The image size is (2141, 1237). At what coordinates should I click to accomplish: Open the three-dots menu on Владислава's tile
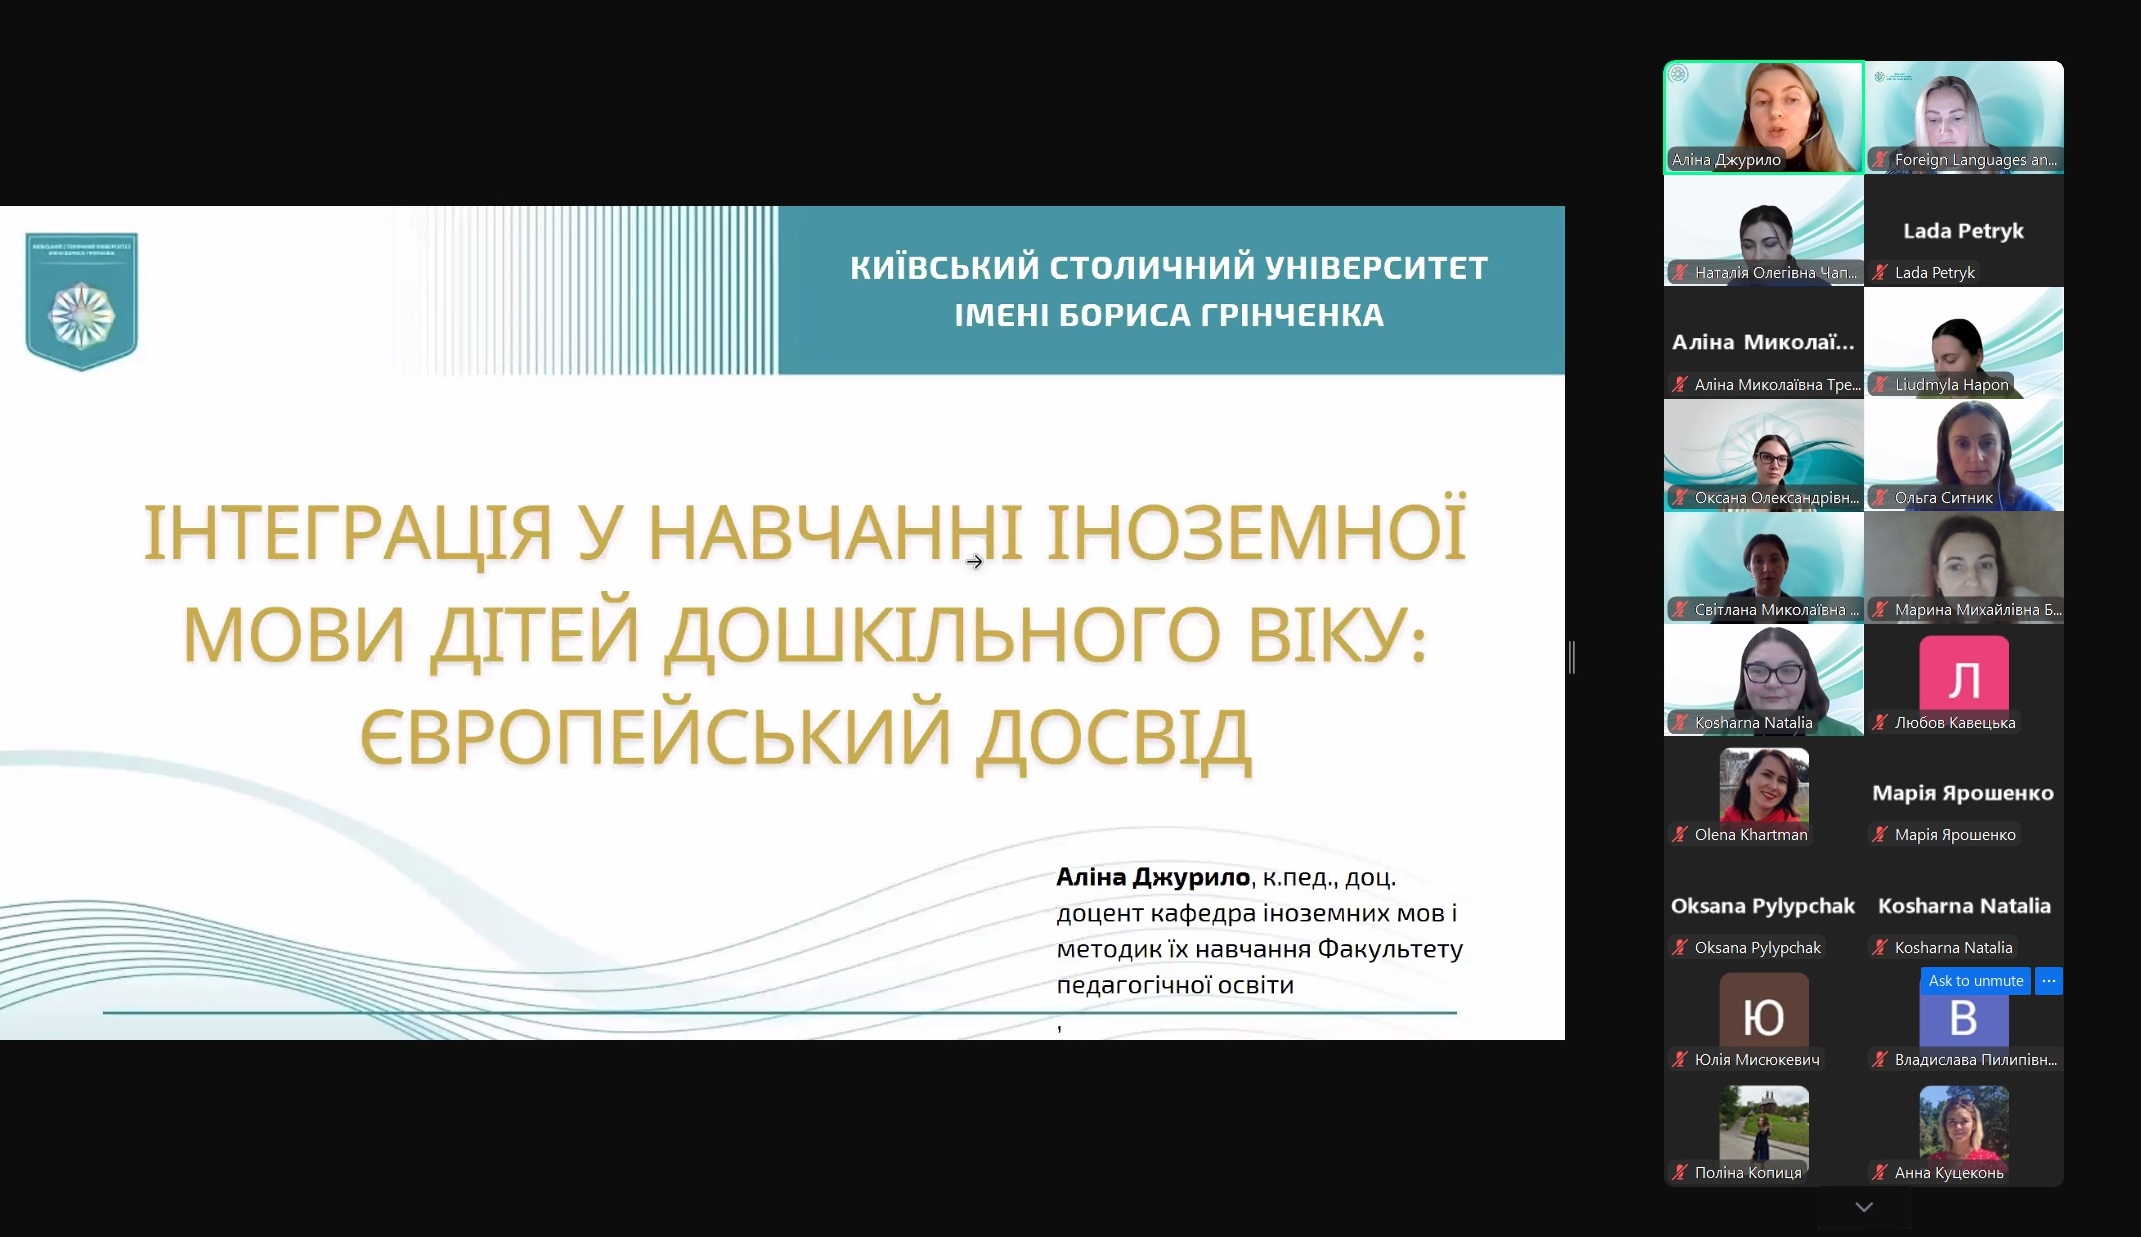(x=2049, y=981)
